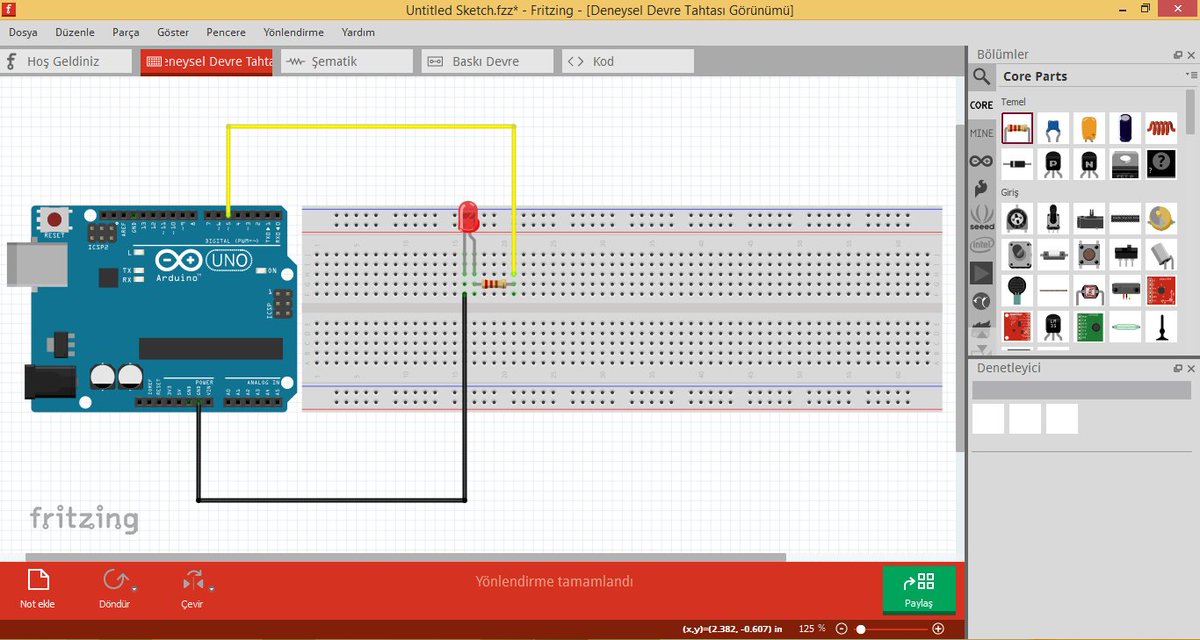Open the Dosya menu

pos(23,32)
